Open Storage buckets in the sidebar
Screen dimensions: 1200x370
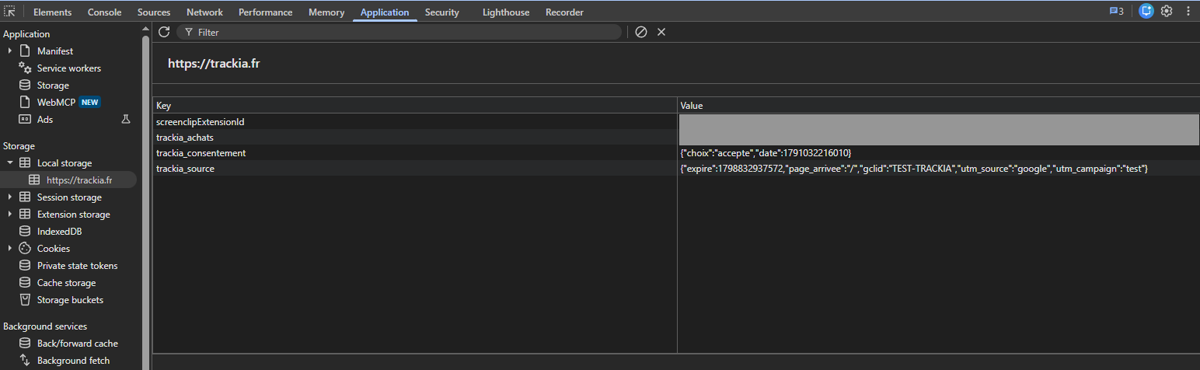[70, 299]
